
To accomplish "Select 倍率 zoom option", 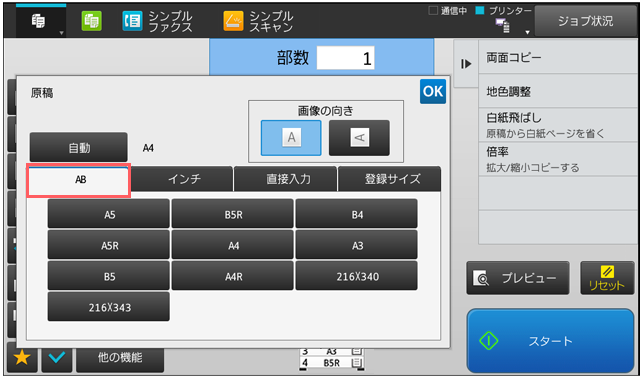I will [558, 159].
